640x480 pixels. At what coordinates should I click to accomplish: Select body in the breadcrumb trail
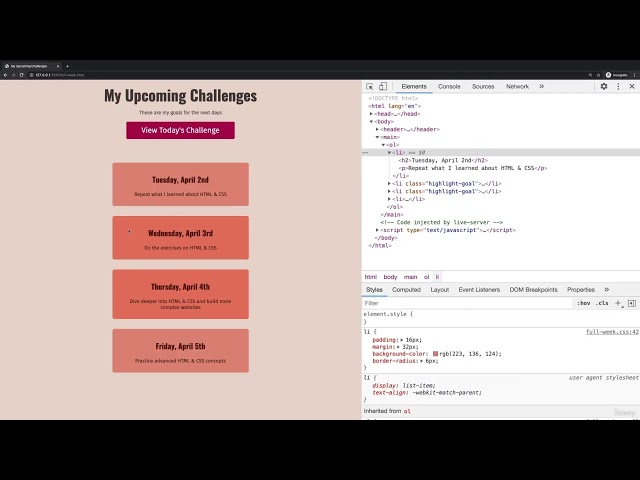pyautogui.click(x=390, y=277)
